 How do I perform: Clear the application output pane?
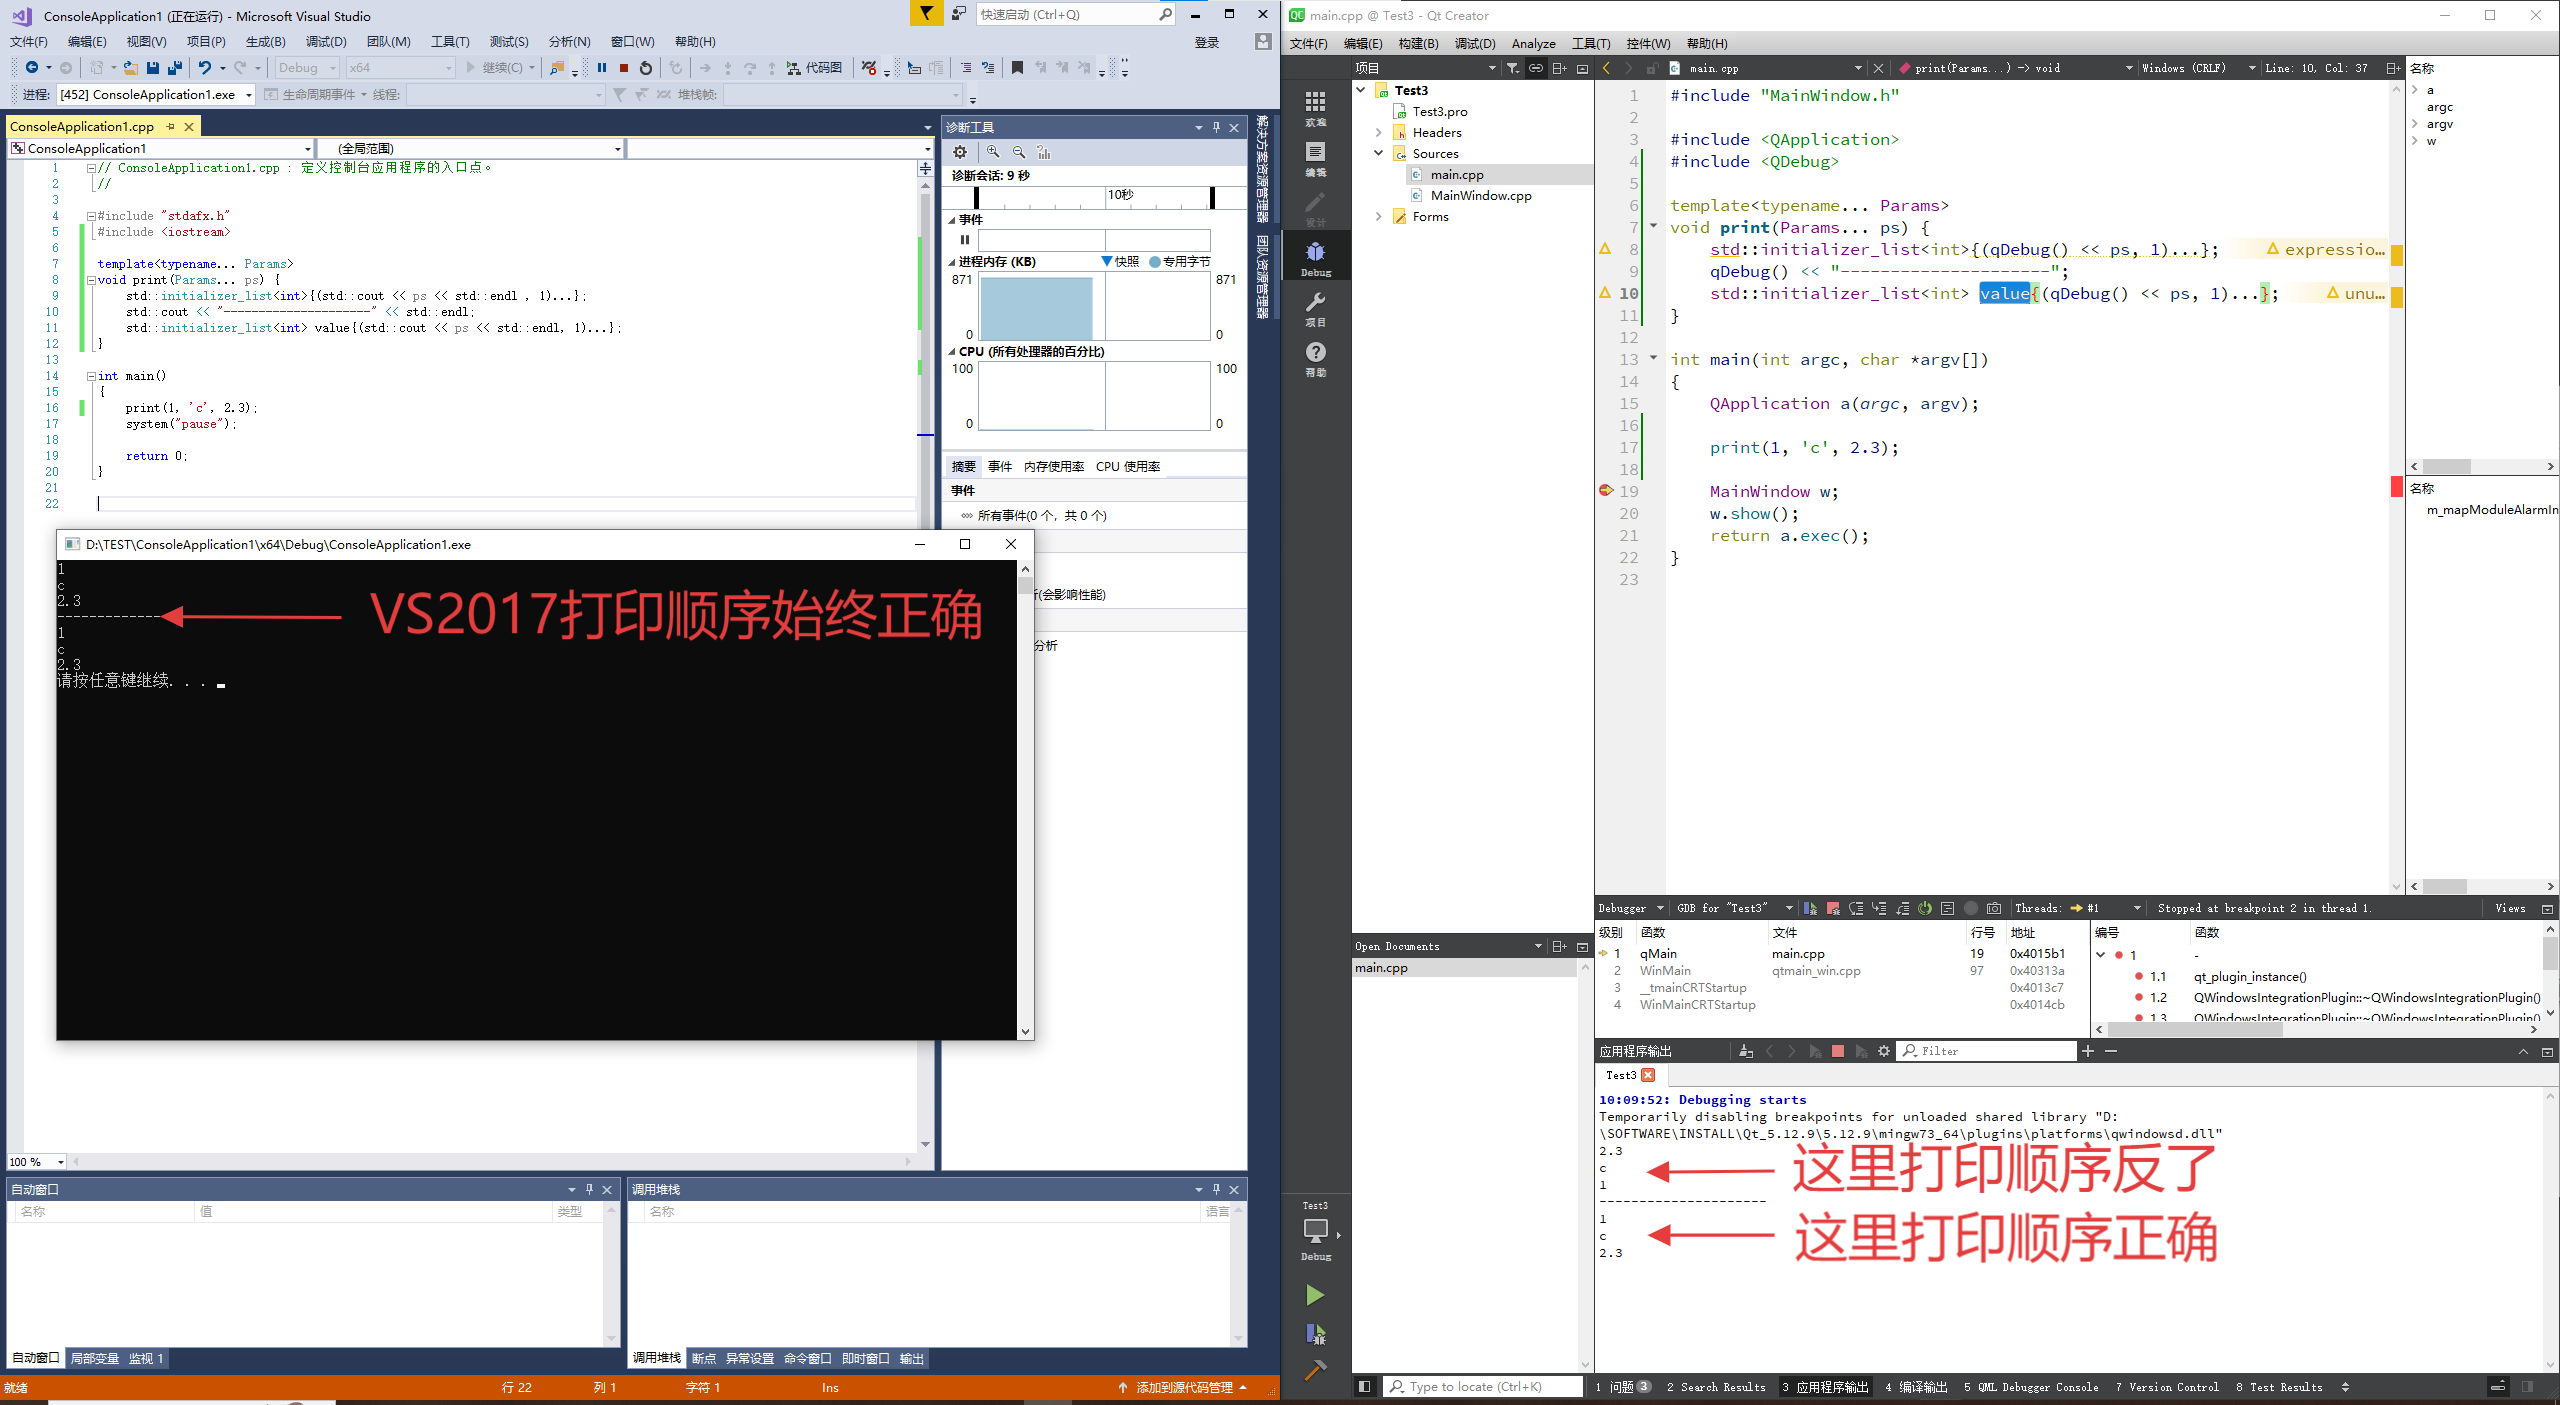1746,1051
